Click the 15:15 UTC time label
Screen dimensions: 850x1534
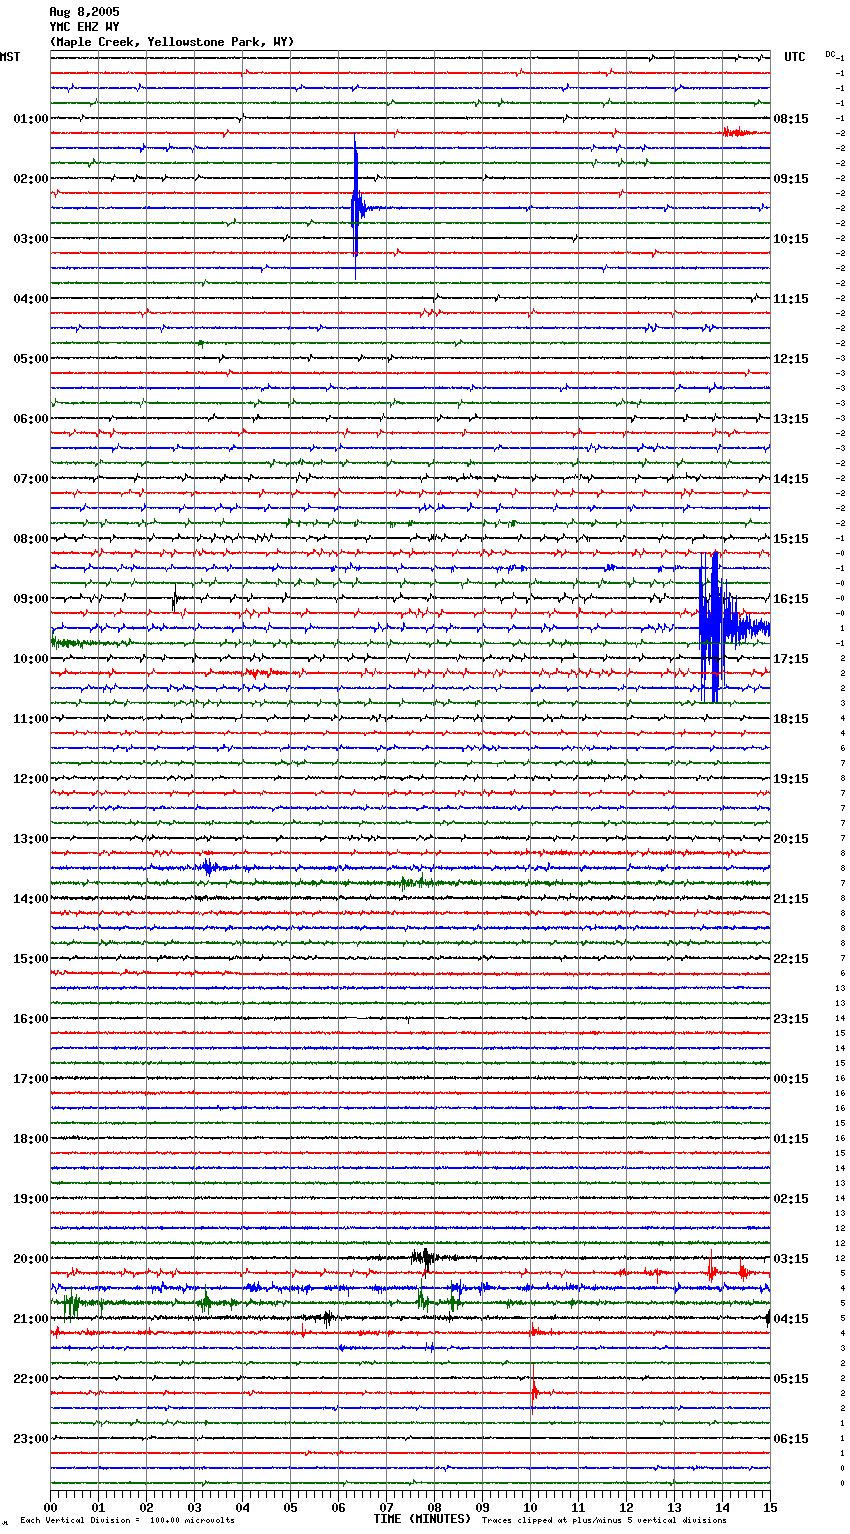coord(791,539)
